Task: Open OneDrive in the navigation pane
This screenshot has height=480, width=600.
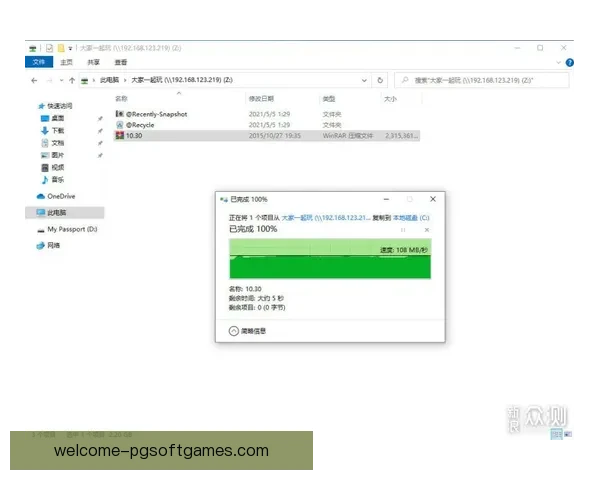Action: coord(61,196)
